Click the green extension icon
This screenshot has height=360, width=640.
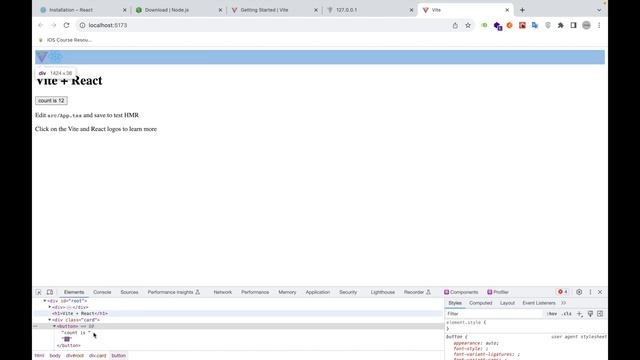[484, 25]
